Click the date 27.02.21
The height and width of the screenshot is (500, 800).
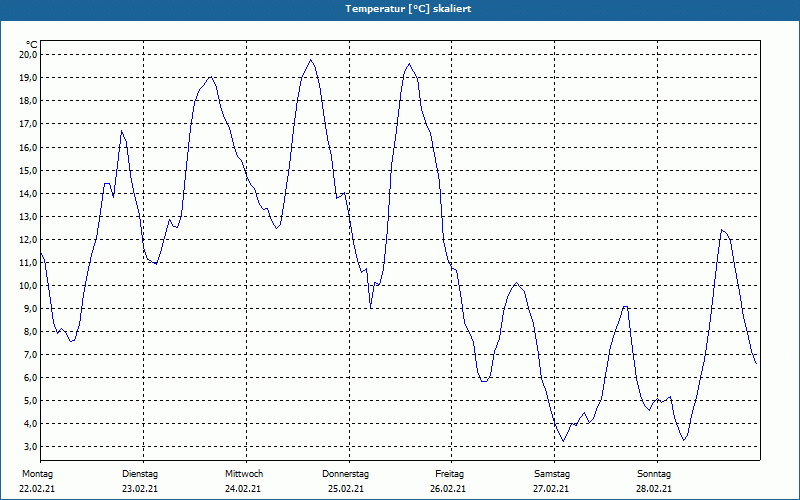coord(551,489)
